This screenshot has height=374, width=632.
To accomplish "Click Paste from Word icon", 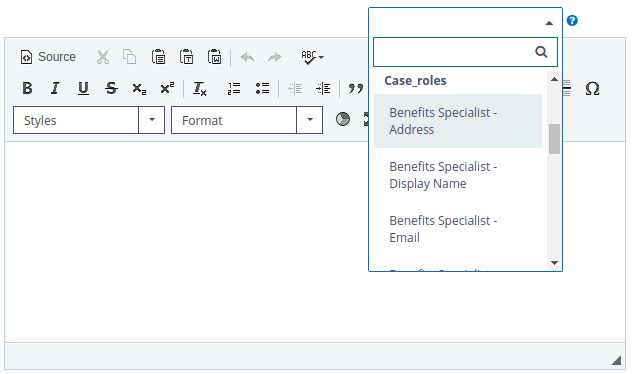I will (x=214, y=57).
